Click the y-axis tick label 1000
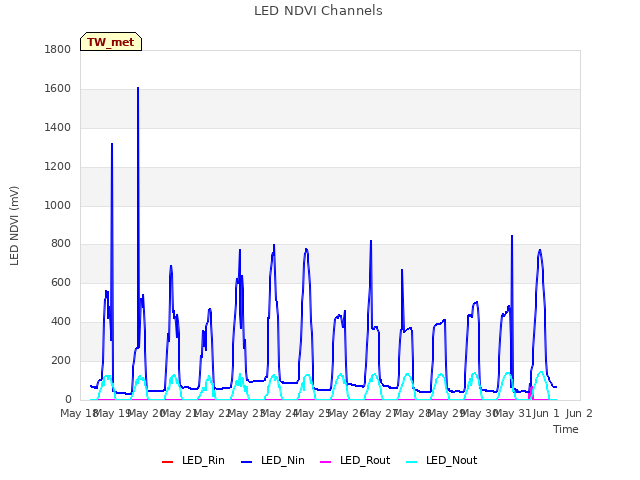This screenshot has width=640, height=480. (58, 205)
